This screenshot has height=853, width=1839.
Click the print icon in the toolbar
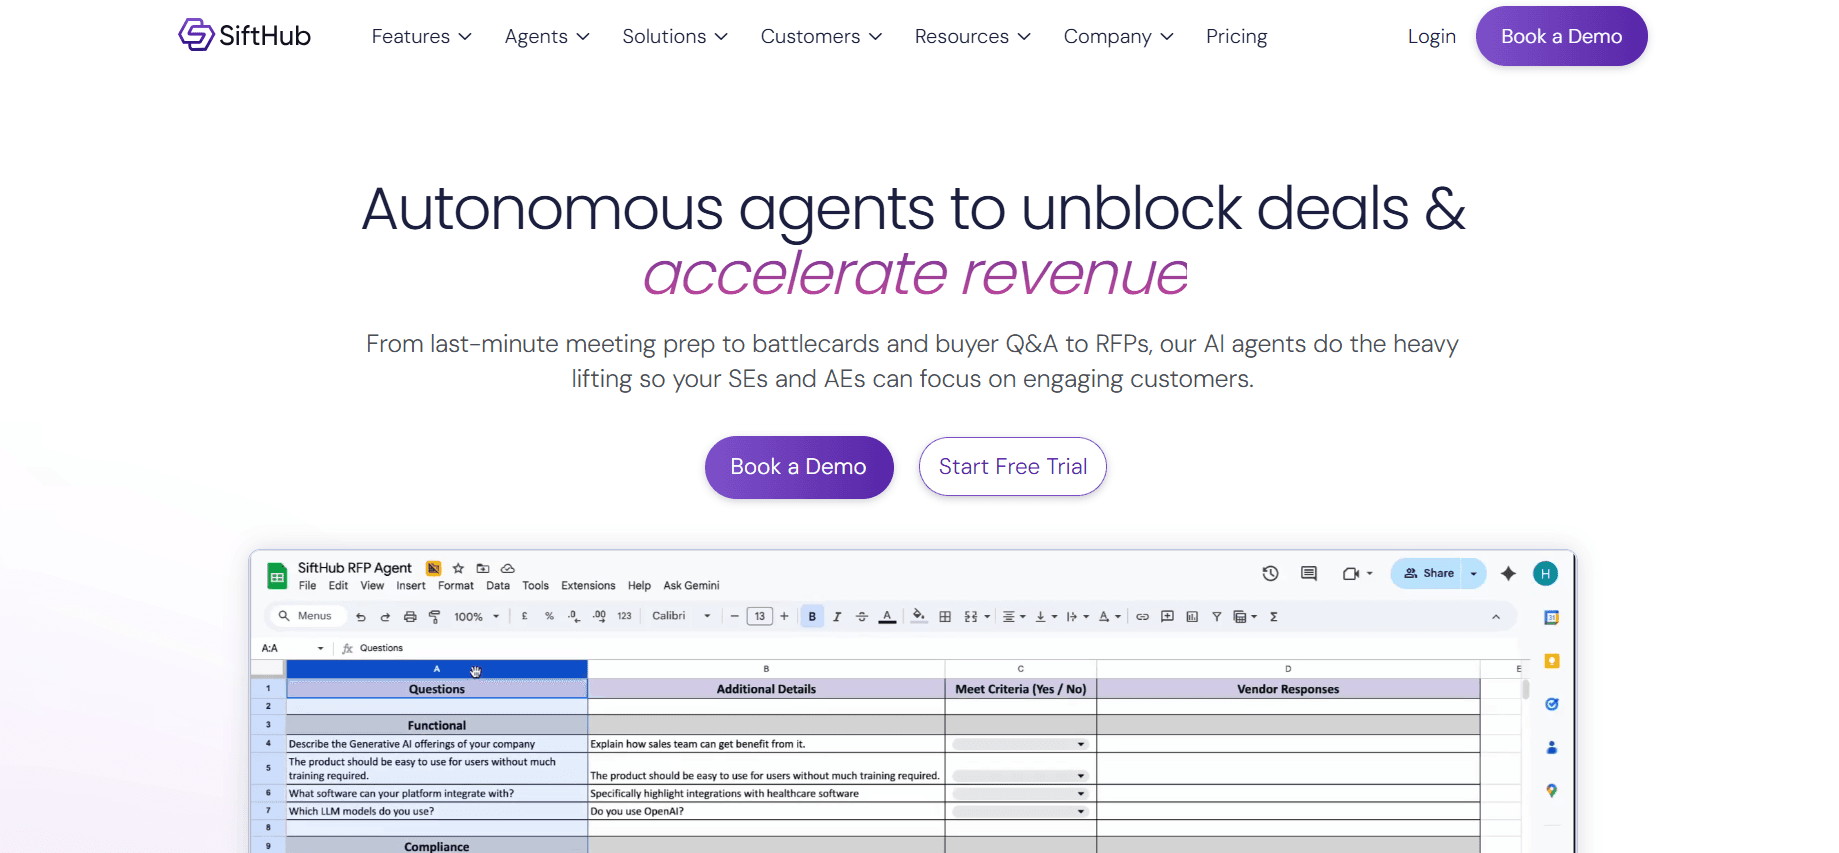tap(410, 617)
